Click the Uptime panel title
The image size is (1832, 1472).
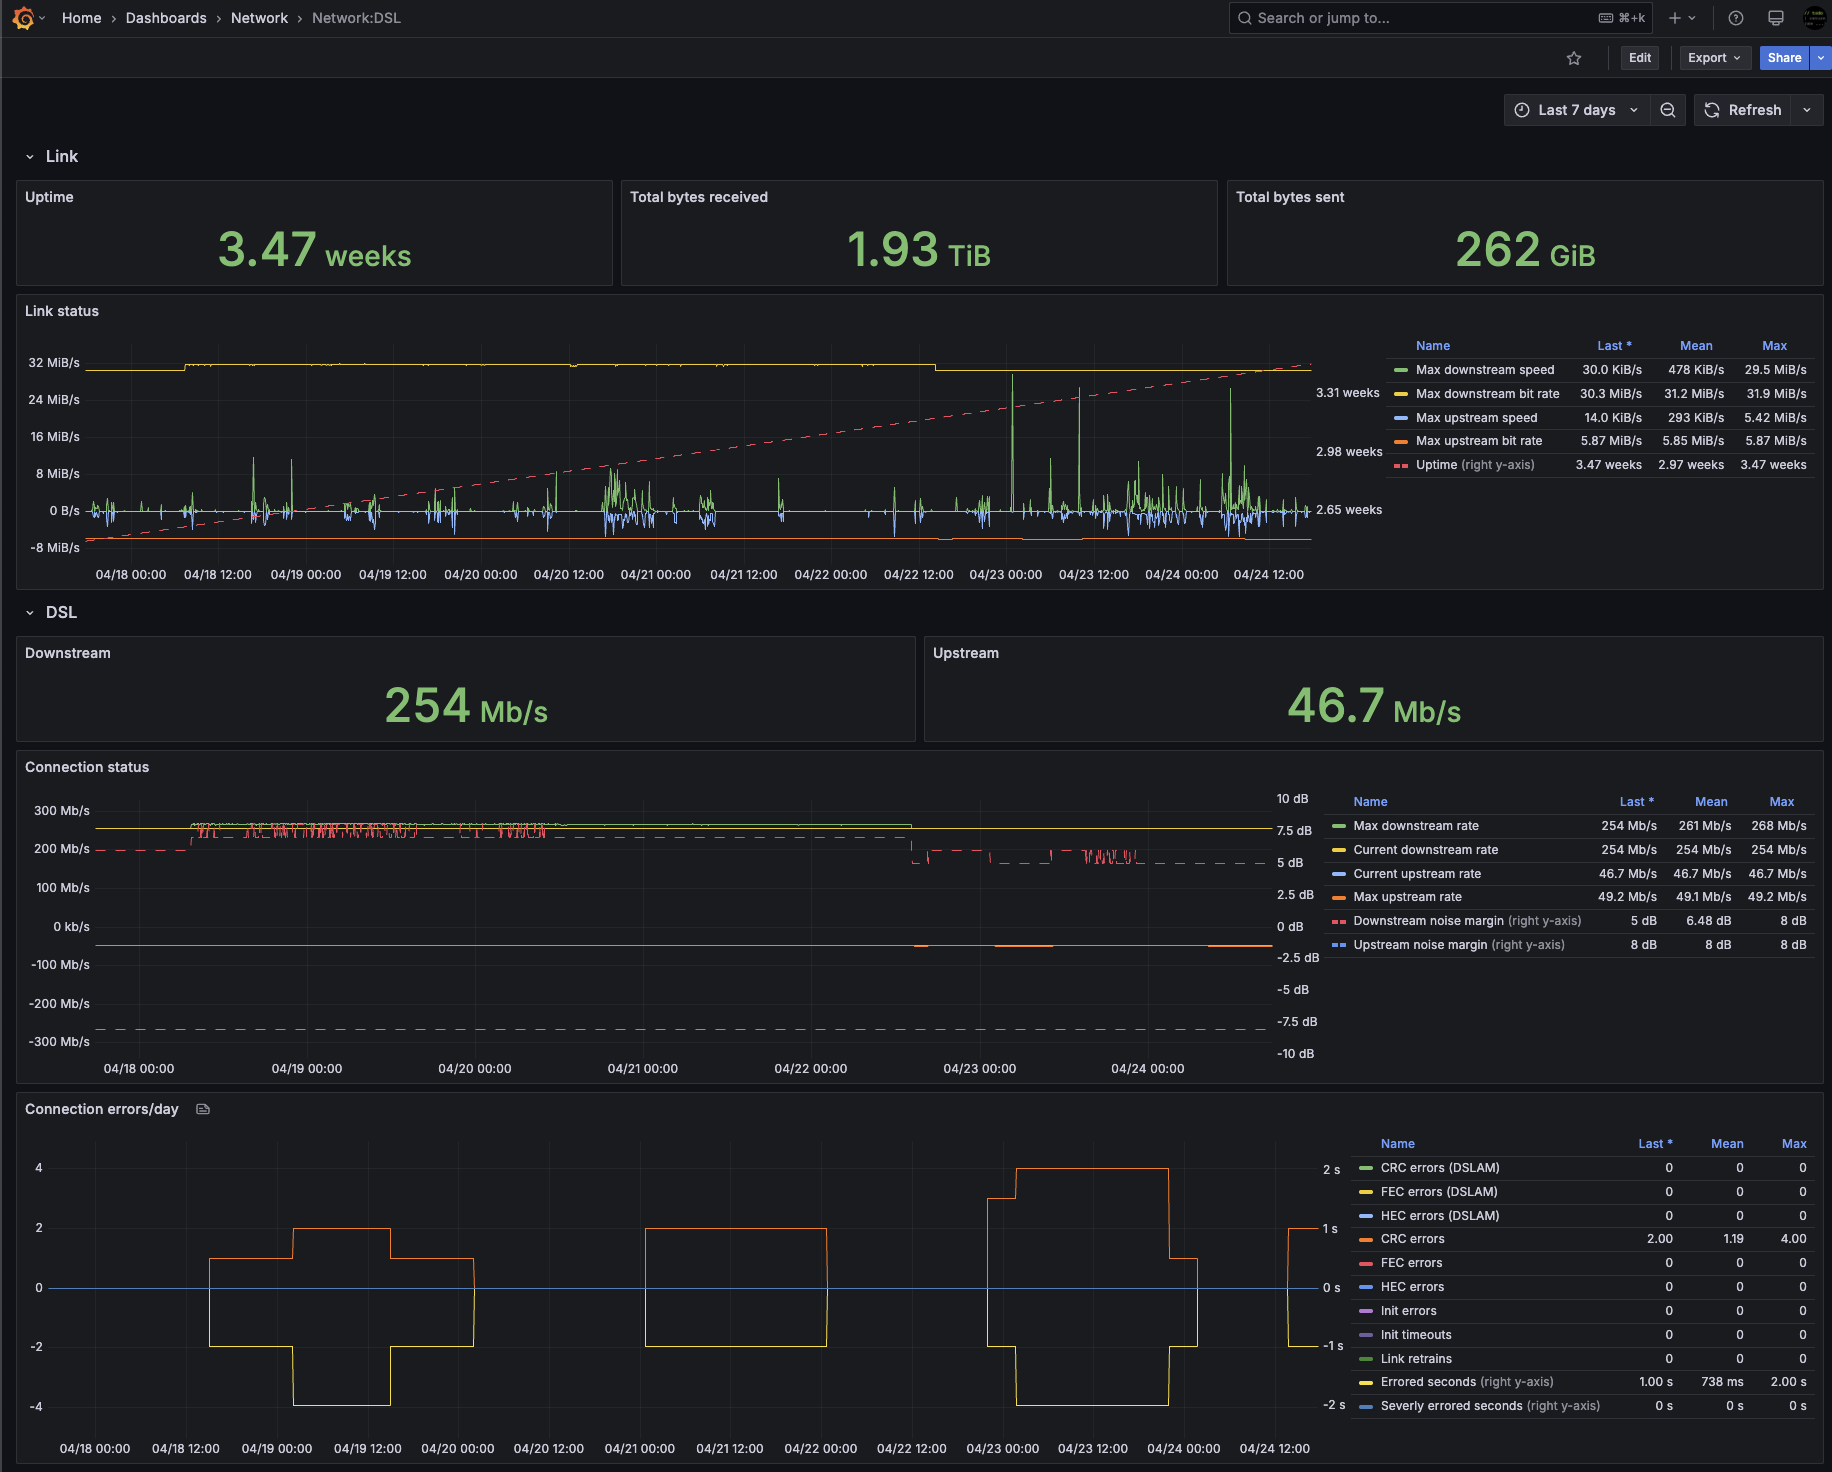tap(49, 197)
